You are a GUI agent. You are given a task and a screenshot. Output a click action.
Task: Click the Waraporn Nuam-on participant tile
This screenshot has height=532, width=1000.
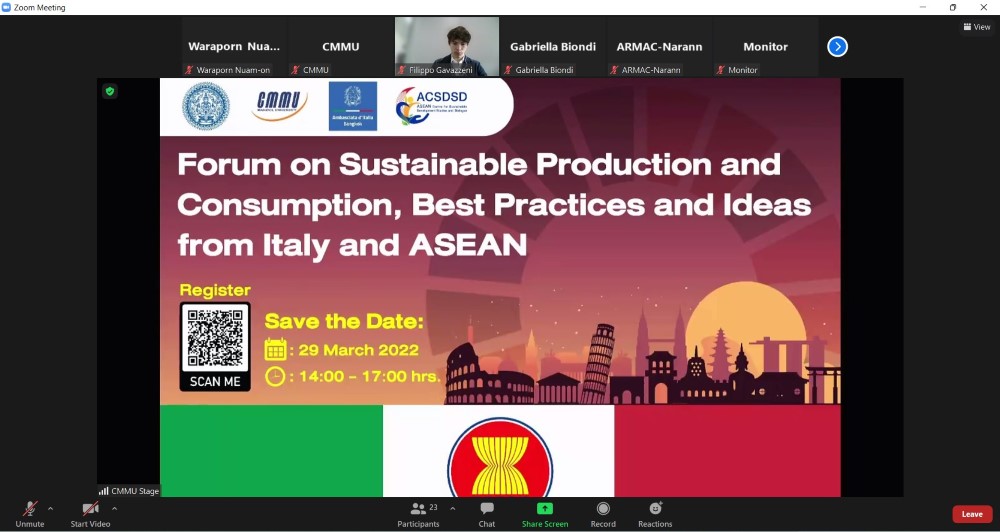234,47
